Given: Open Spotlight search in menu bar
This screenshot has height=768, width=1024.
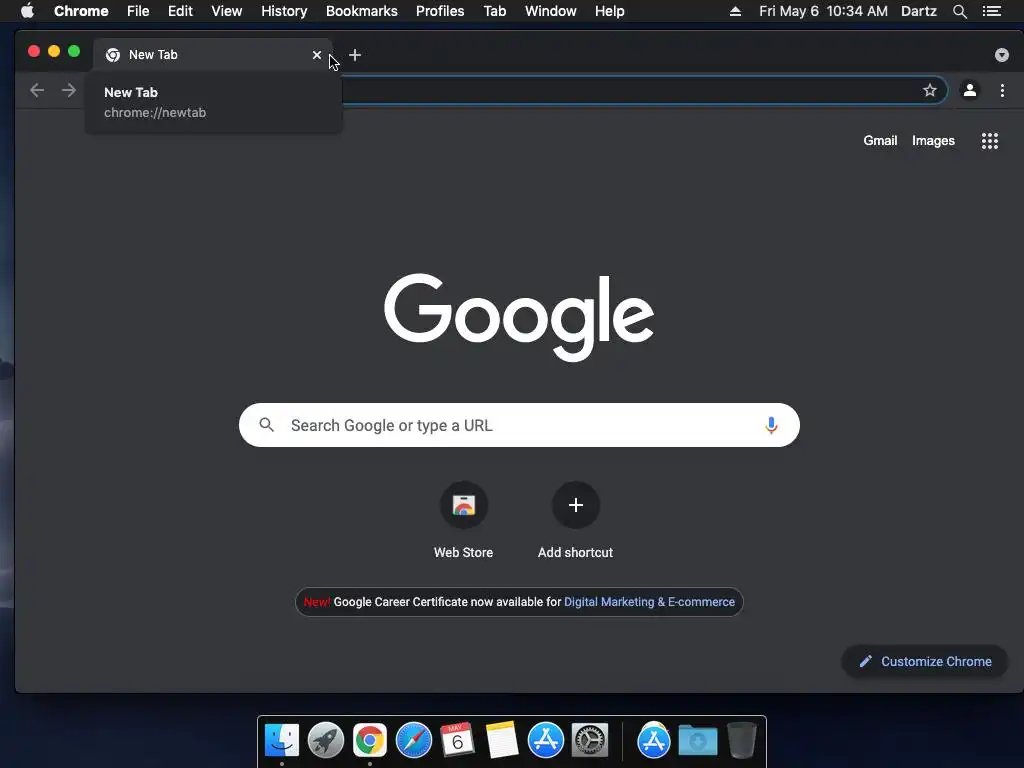Looking at the screenshot, I should pyautogui.click(x=959, y=11).
